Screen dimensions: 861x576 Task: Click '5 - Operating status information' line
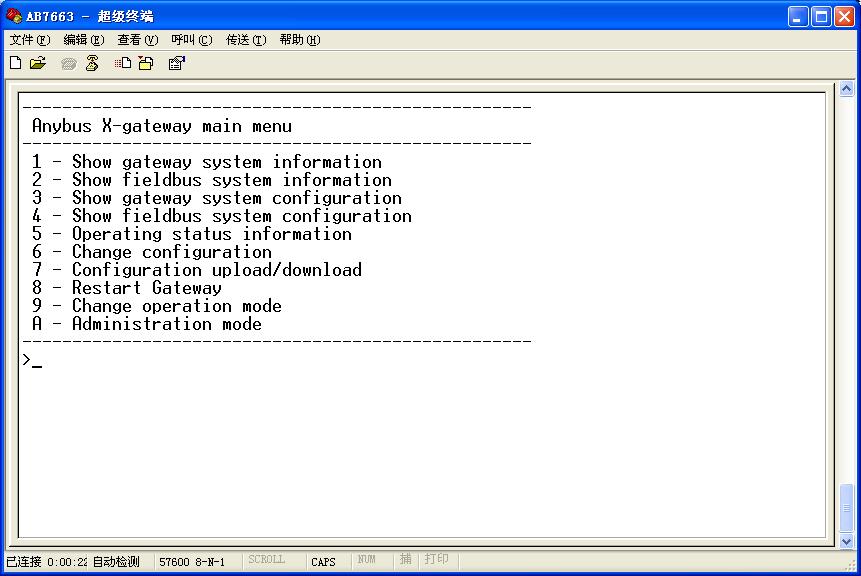click(x=192, y=234)
